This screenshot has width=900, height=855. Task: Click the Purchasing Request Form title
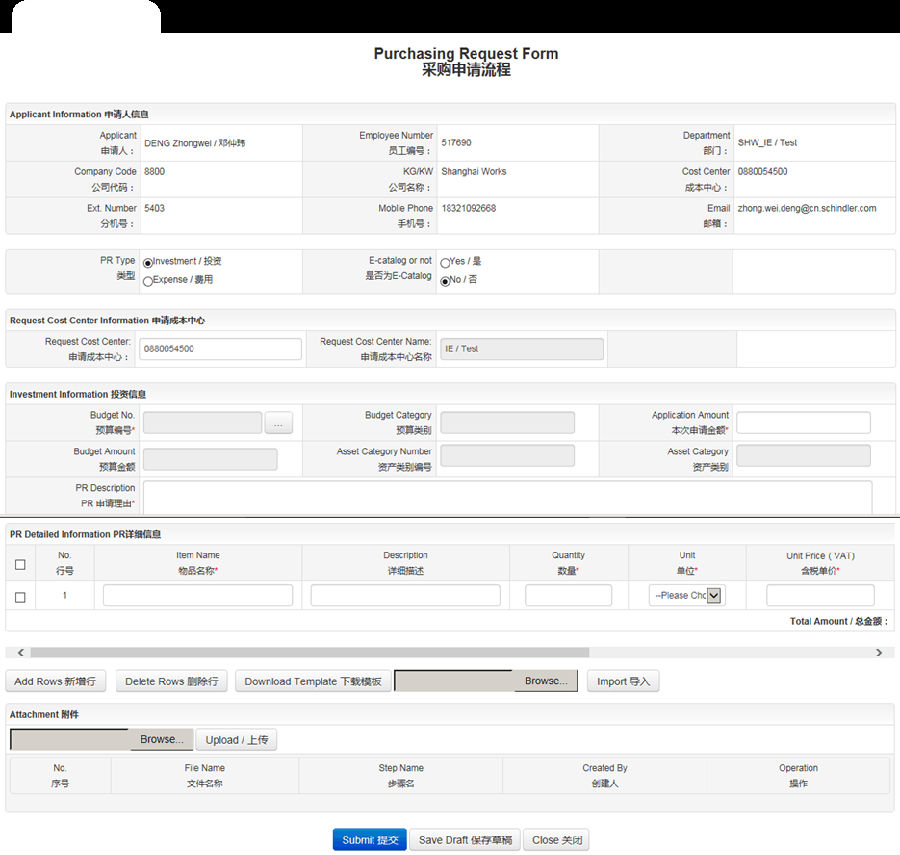465,54
